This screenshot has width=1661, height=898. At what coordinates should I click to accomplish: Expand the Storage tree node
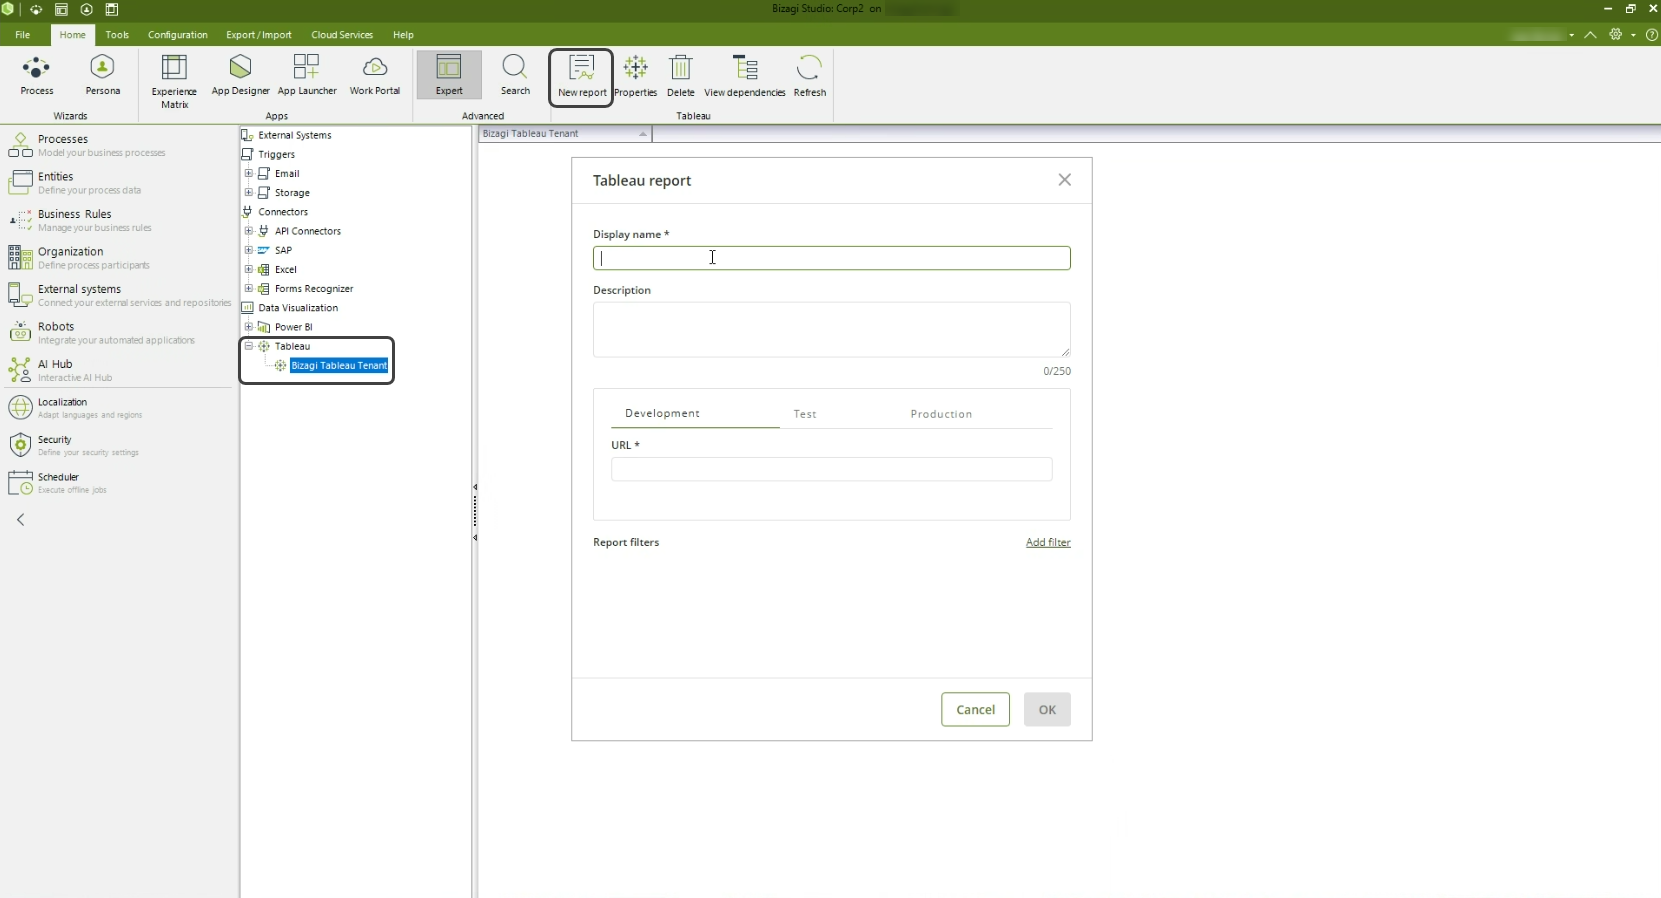point(249,192)
